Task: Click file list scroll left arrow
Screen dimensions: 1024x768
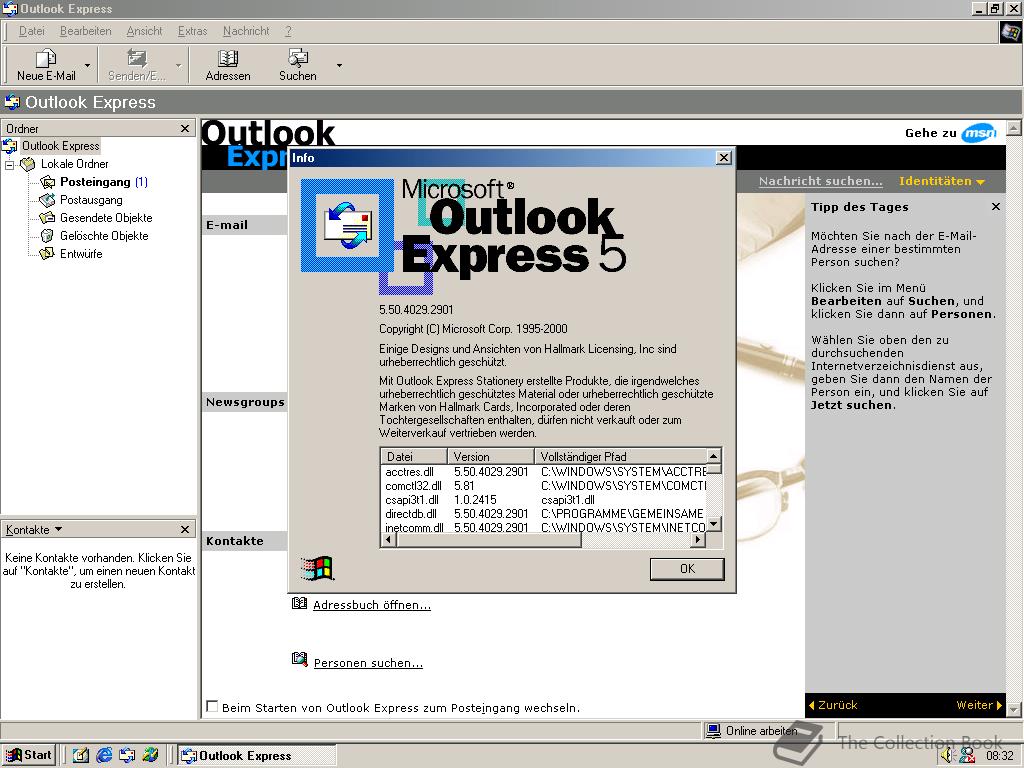Action: (x=389, y=539)
